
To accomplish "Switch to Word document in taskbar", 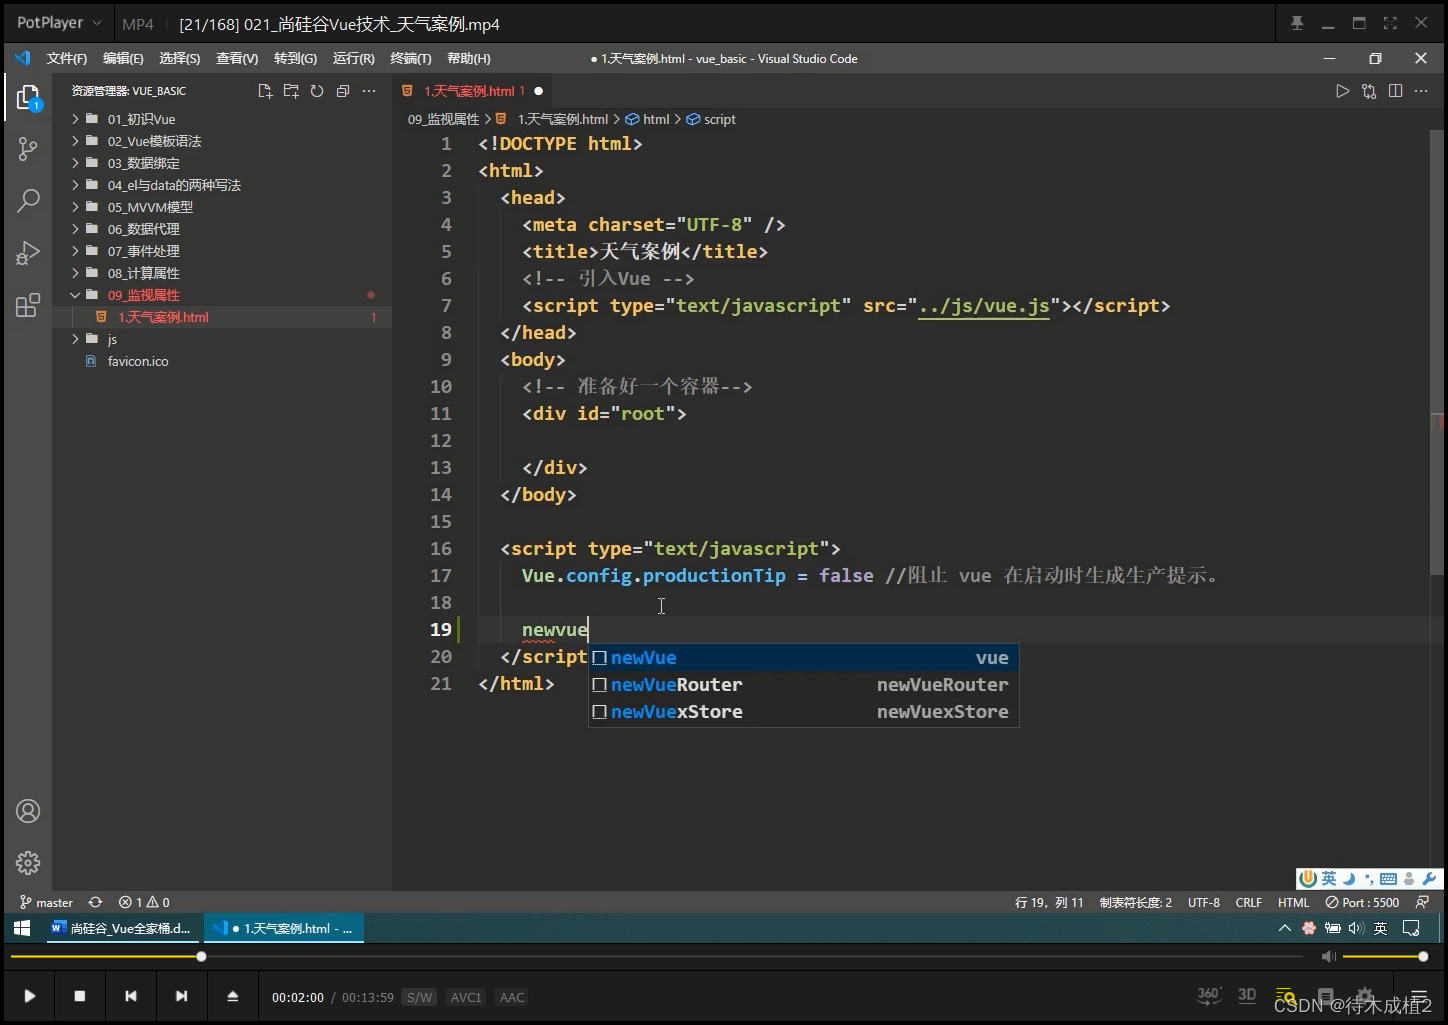I will click(121, 928).
